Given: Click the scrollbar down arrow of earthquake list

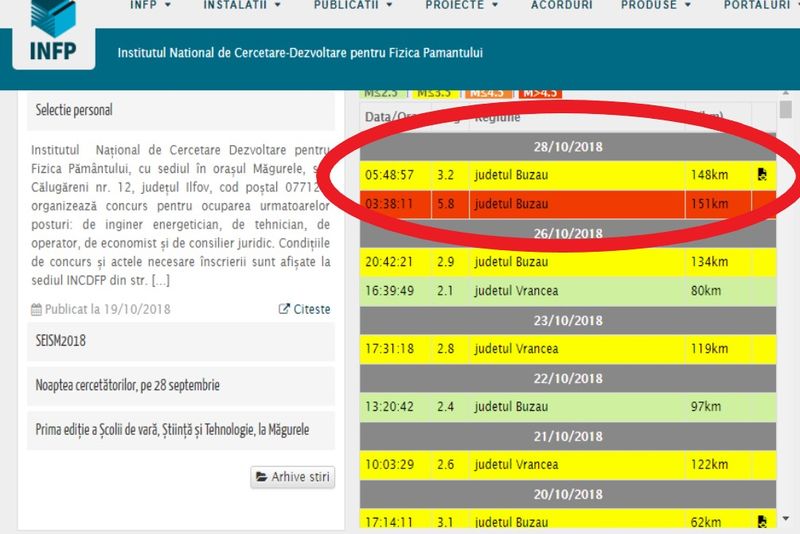Looking at the screenshot, I should (786, 519).
